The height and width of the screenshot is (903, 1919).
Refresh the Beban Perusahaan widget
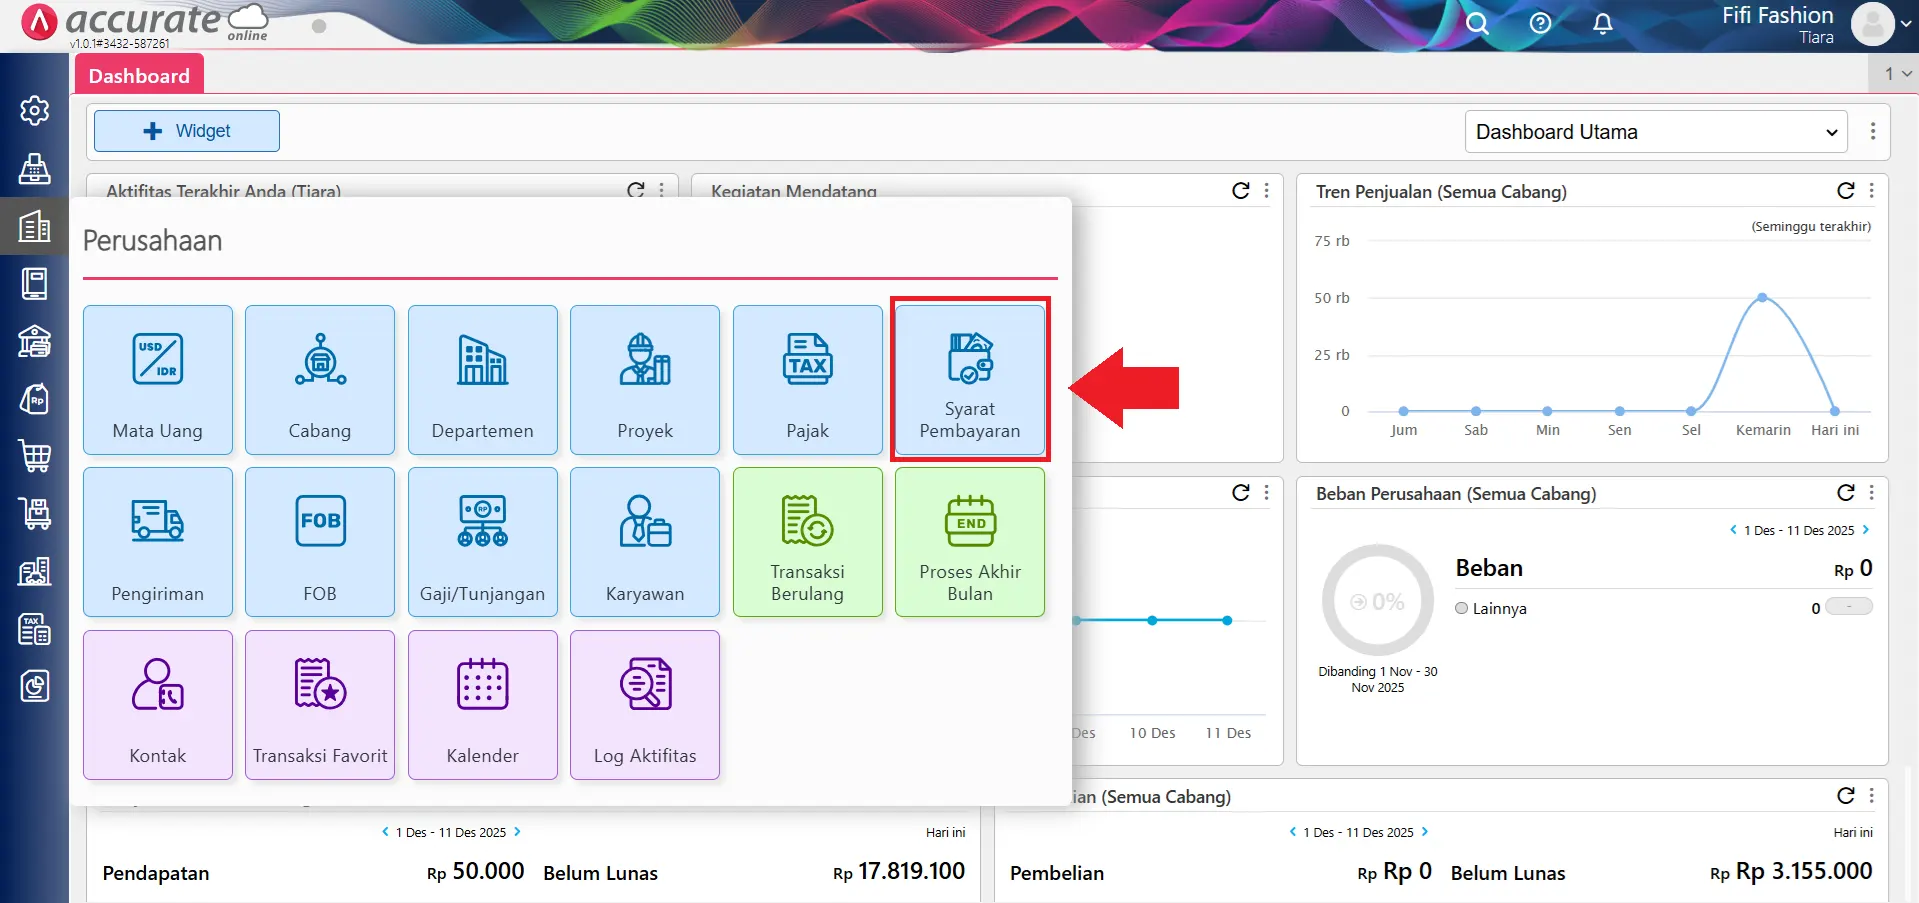(x=1845, y=493)
